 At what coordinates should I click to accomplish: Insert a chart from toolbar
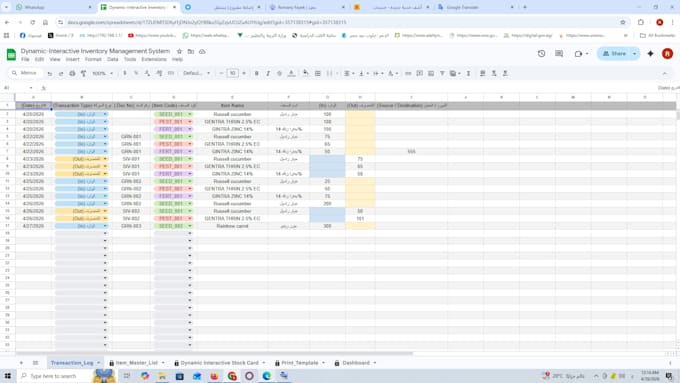click(x=431, y=73)
